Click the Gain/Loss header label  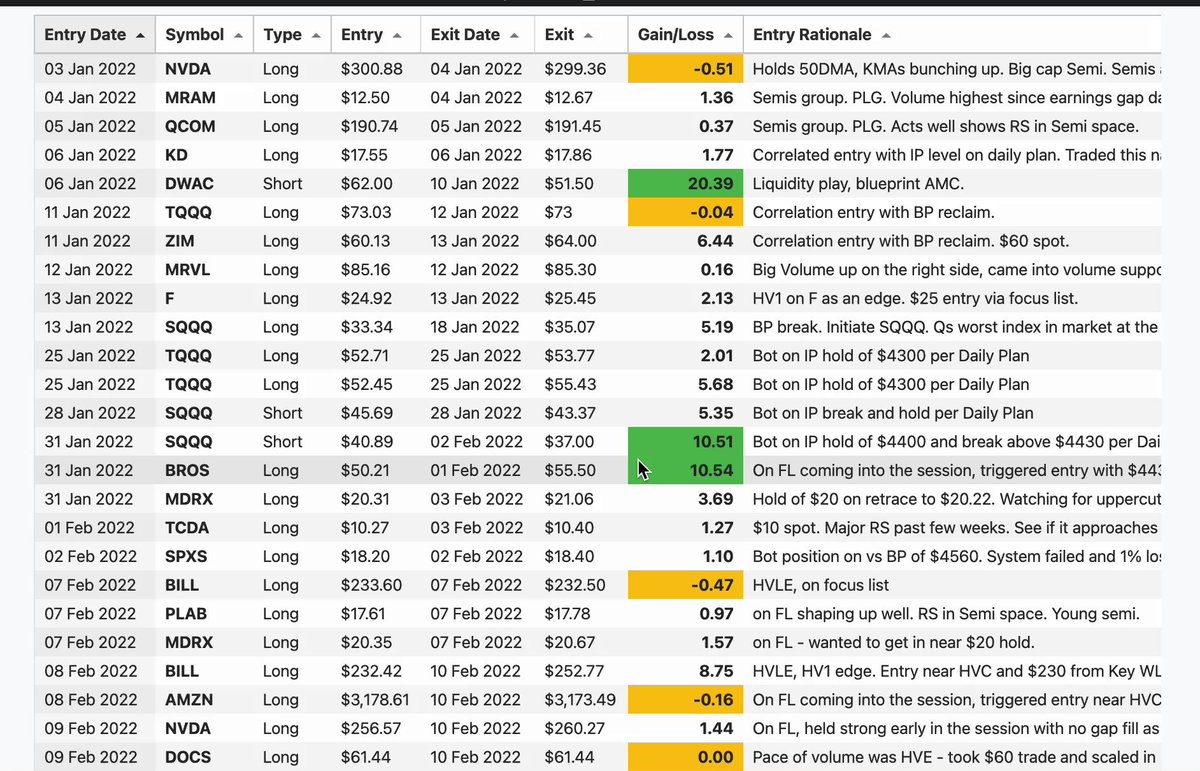click(x=676, y=35)
